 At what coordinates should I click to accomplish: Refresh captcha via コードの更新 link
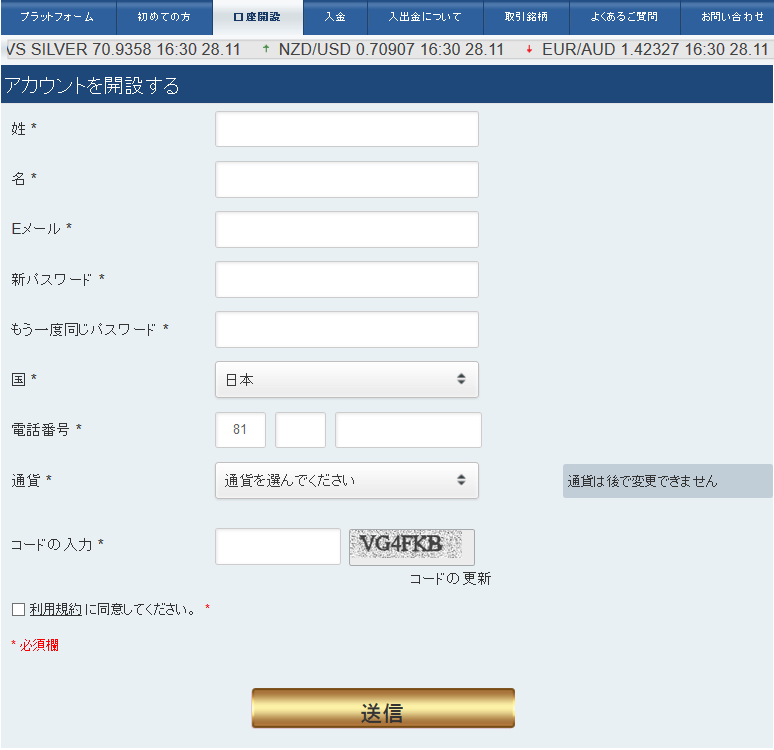coord(450,579)
